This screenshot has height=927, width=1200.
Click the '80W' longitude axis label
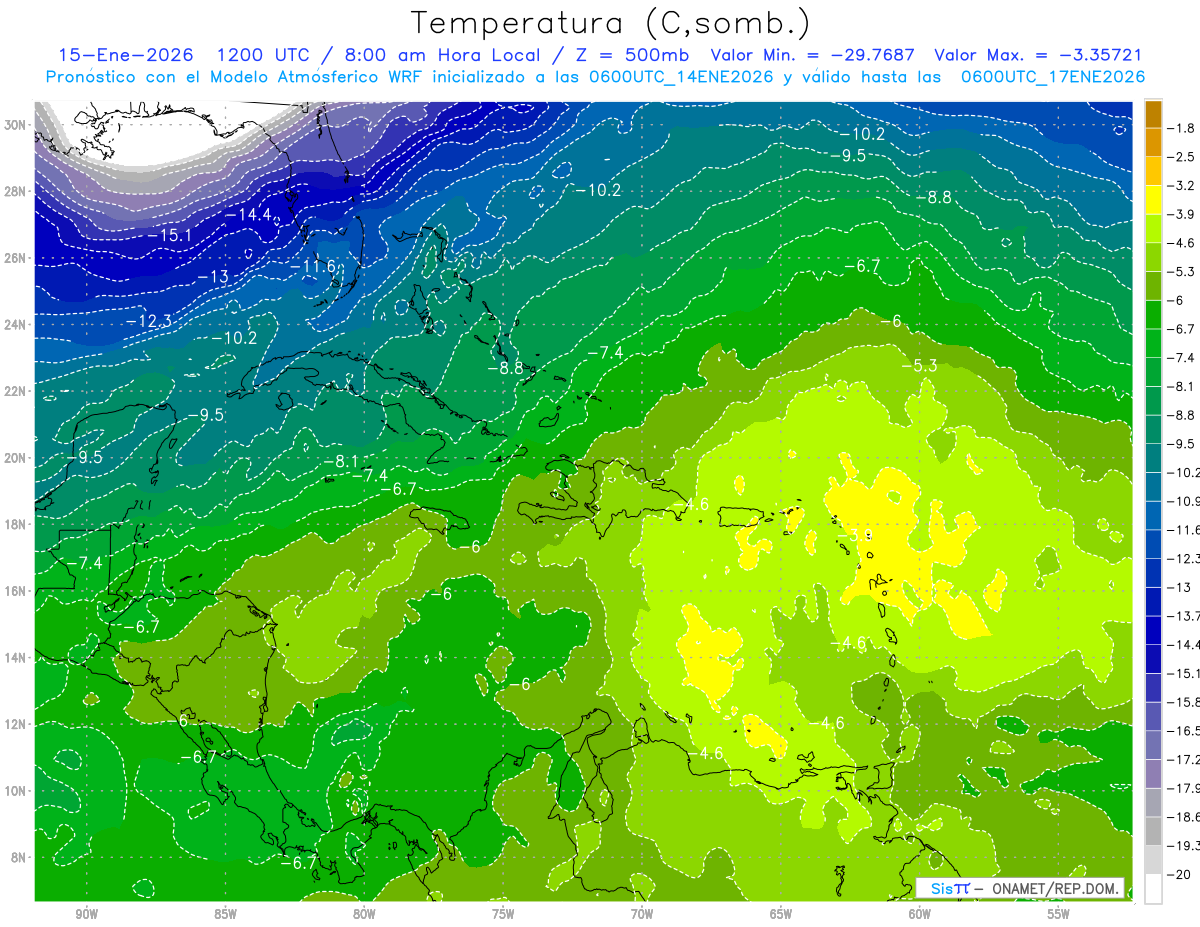[x=364, y=914]
